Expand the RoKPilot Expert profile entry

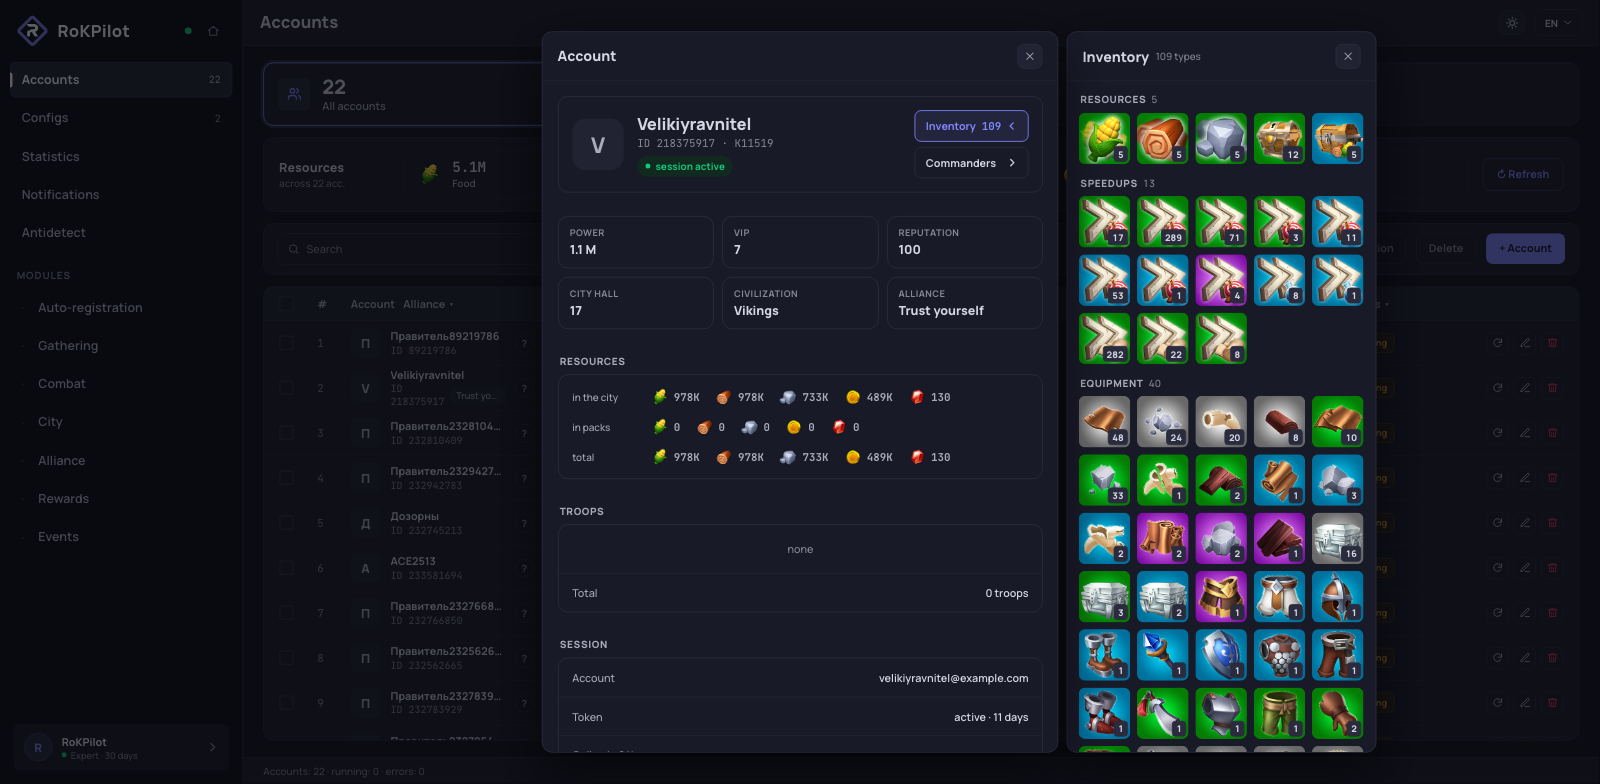(x=122, y=748)
